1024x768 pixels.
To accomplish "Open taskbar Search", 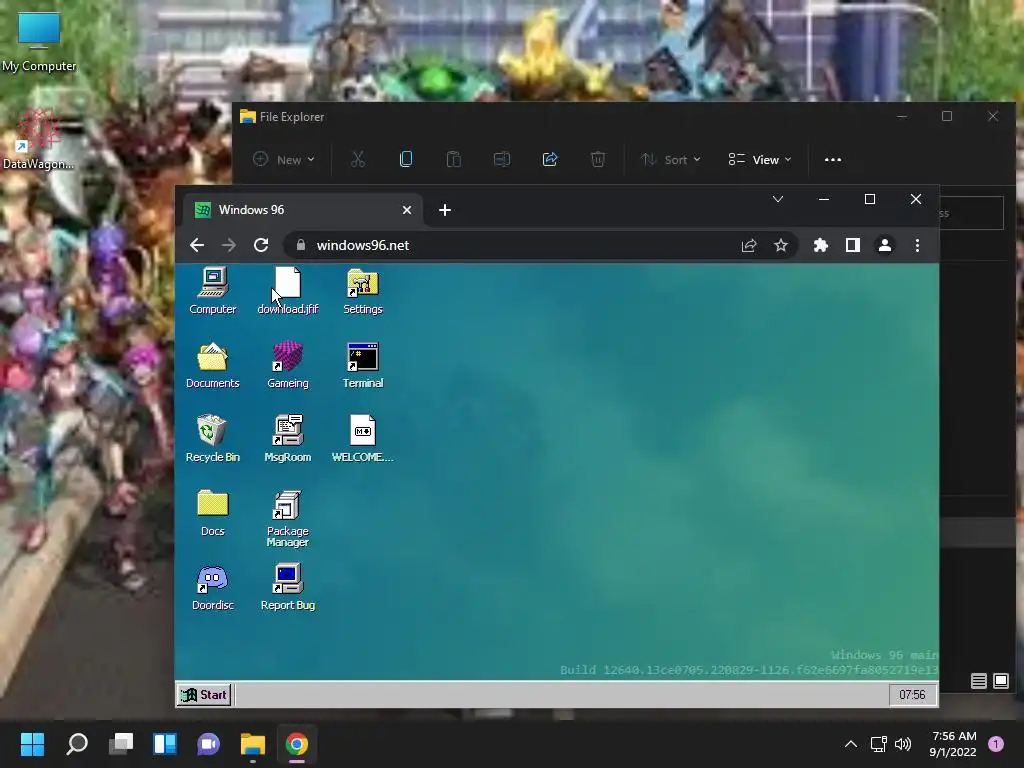I will point(77,744).
